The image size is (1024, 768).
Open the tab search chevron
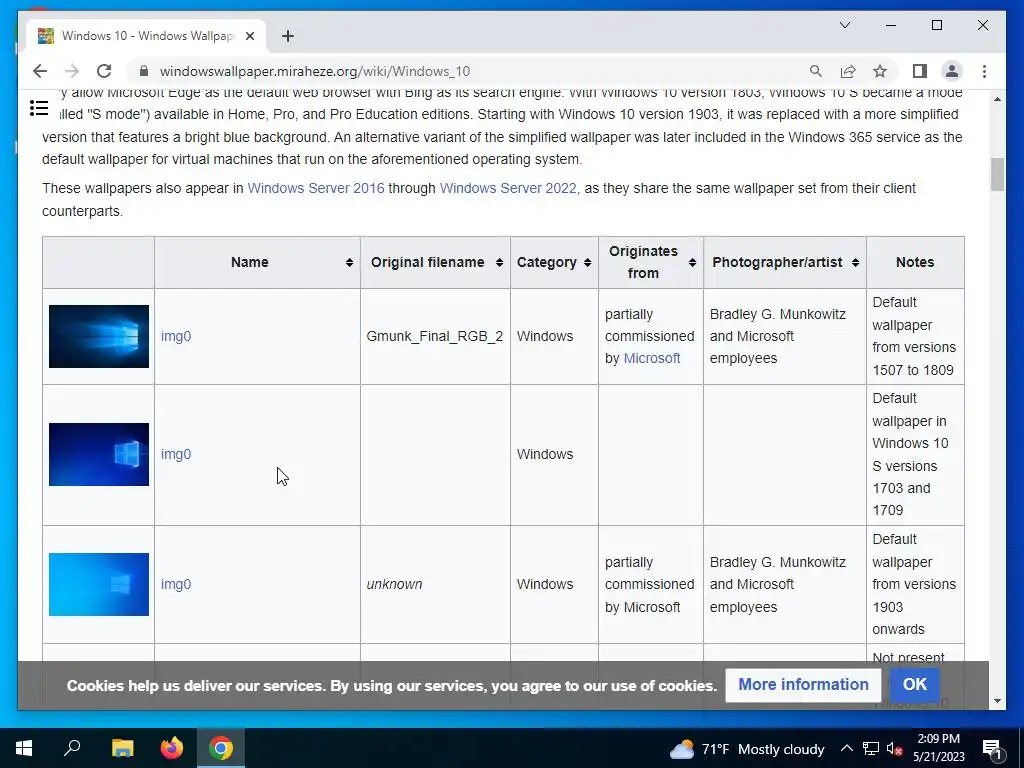tap(844, 25)
